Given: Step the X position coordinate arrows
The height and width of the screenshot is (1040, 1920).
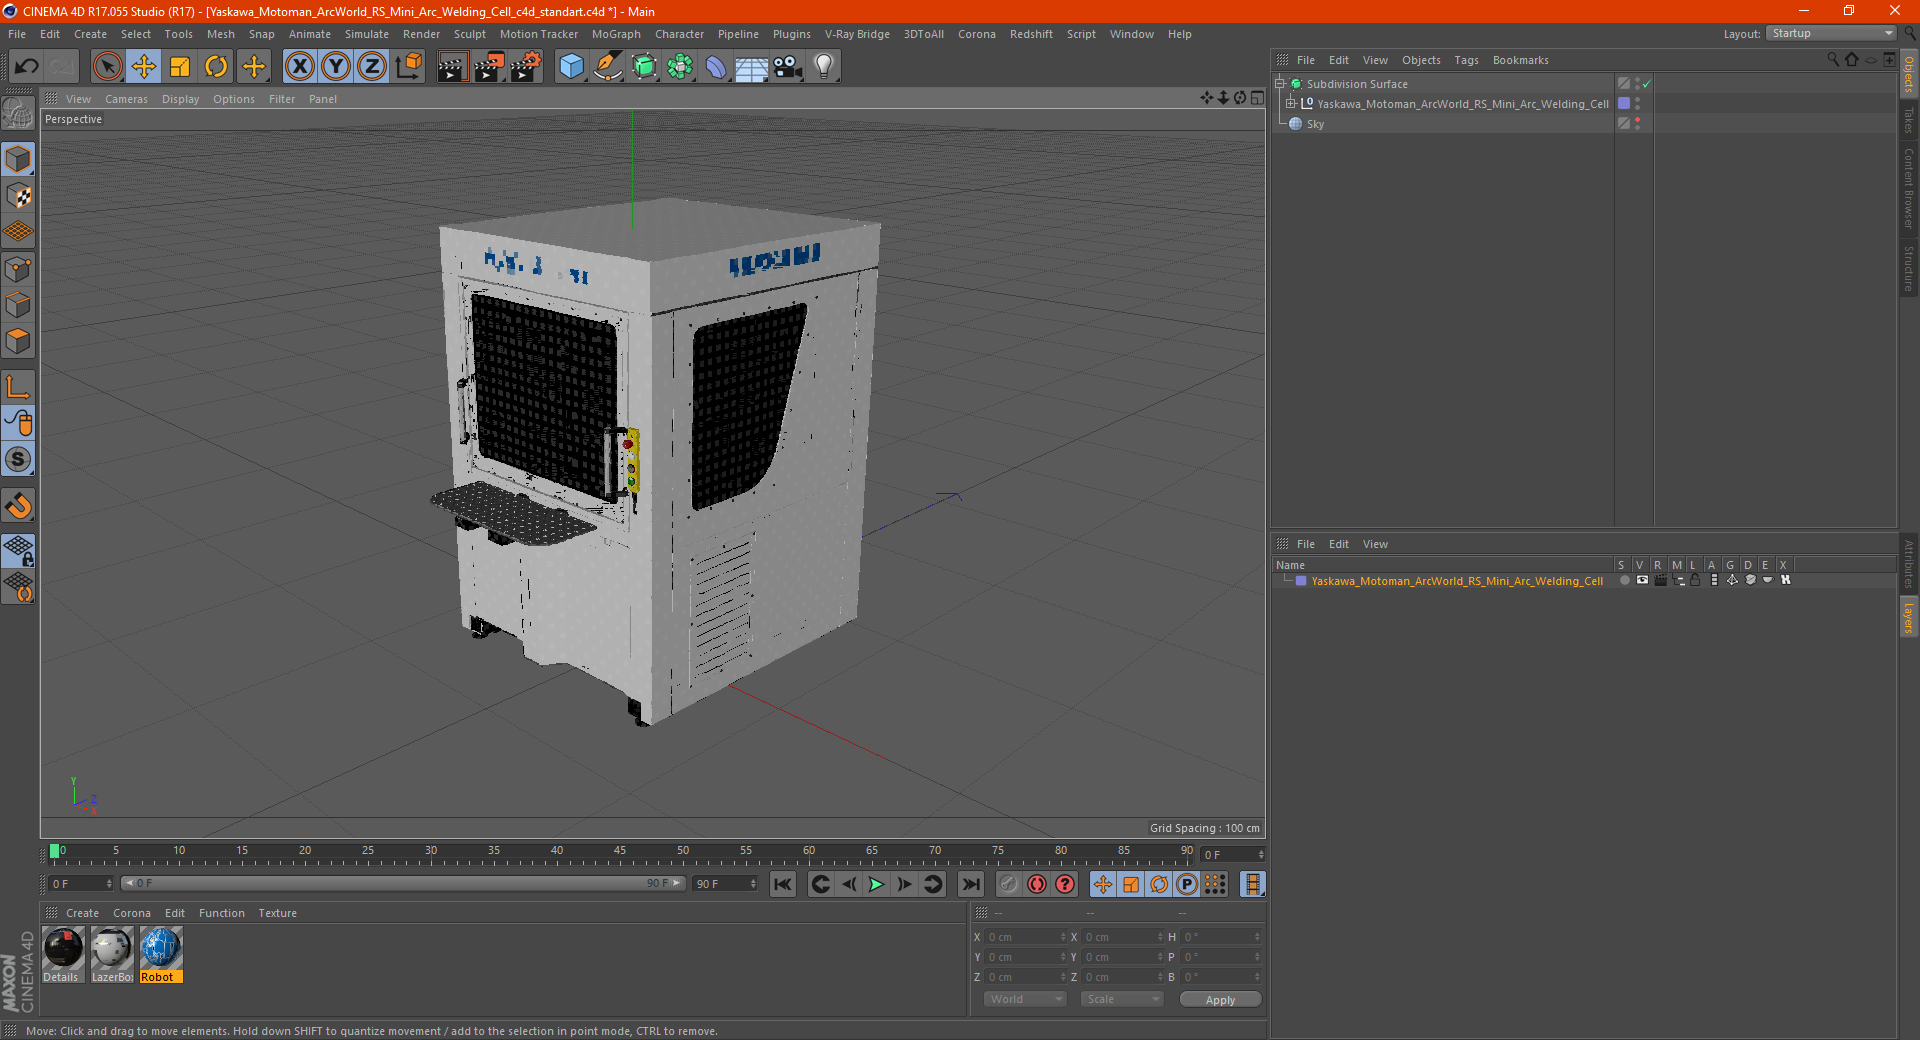Looking at the screenshot, I should click(1063, 937).
